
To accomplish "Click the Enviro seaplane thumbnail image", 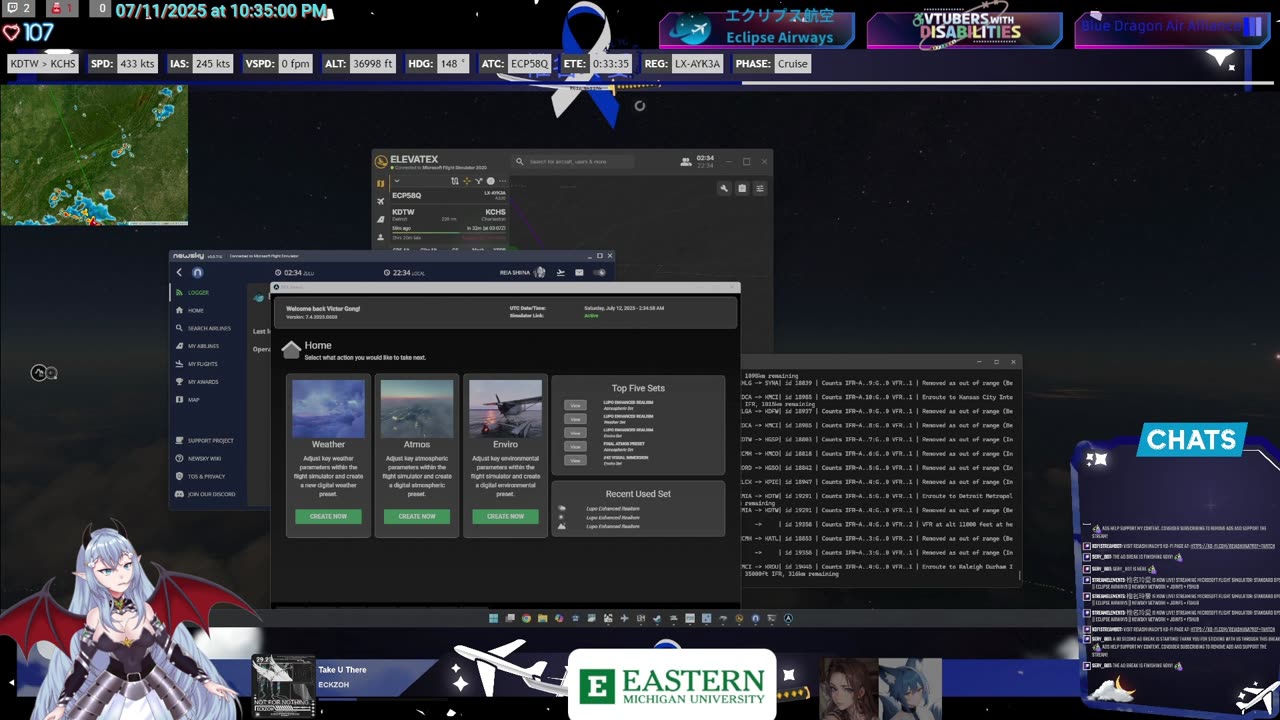I will click(505, 408).
